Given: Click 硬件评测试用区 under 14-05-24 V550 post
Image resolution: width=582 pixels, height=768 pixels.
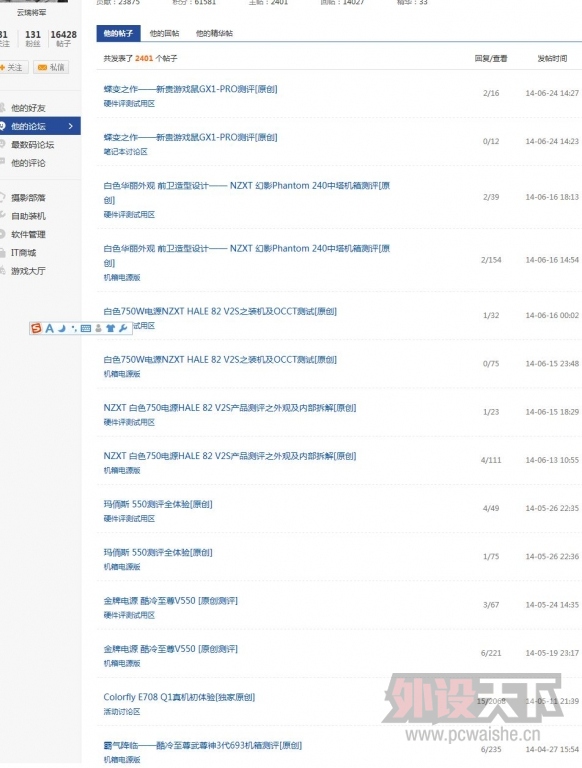Looking at the screenshot, I should point(129,615).
